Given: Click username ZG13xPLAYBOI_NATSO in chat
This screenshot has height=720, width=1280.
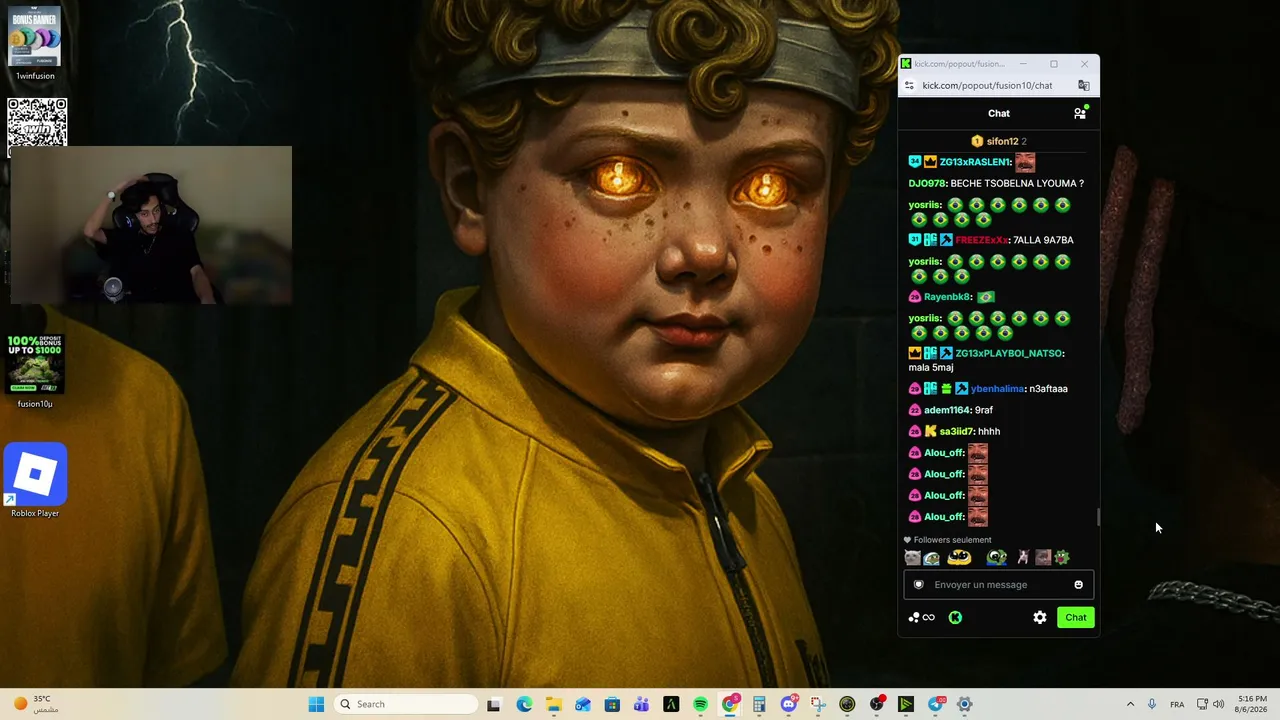Looking at the screenshot, I should tap(1008, 353).
